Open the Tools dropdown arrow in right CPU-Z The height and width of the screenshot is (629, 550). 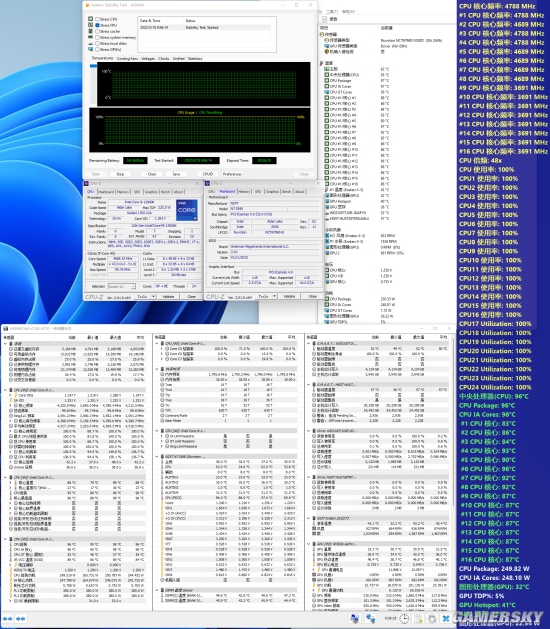click(x=274, y=296)
